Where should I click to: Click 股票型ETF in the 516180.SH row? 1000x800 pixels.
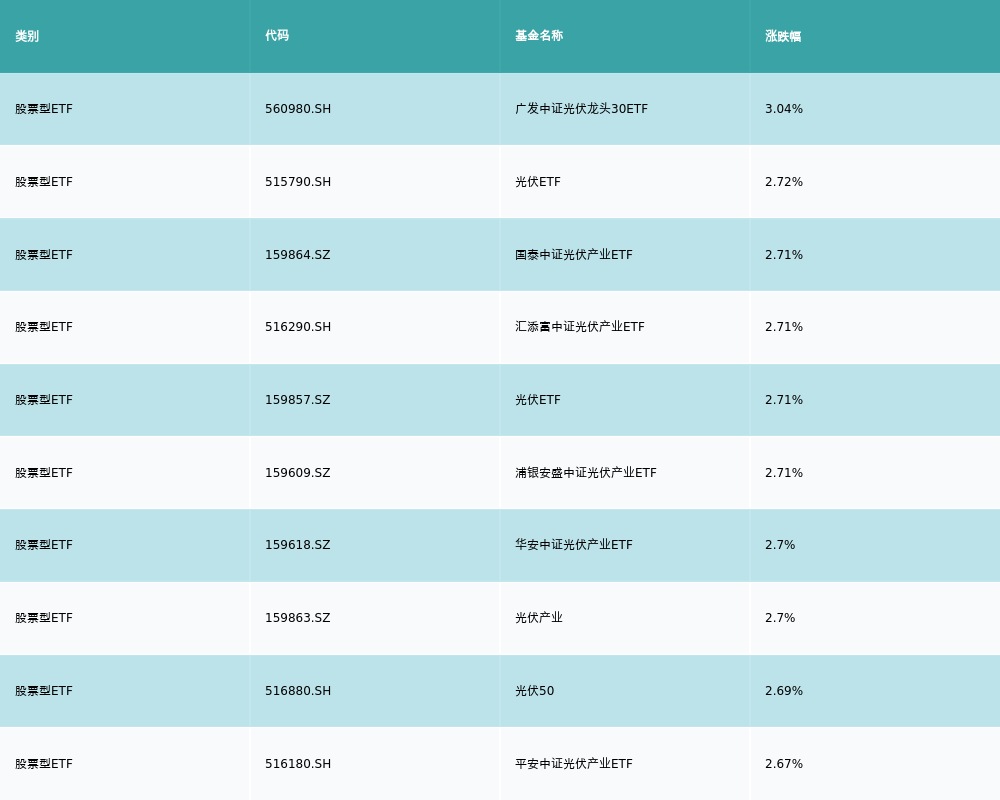(x=44, y=764)
